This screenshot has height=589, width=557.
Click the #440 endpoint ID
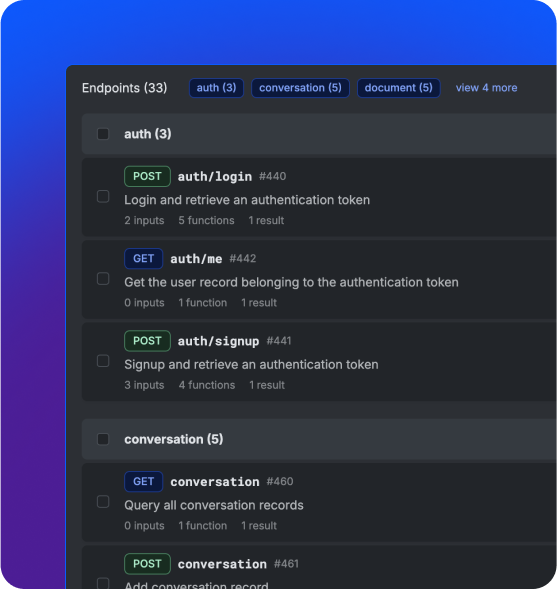click(x=272, y=177)
